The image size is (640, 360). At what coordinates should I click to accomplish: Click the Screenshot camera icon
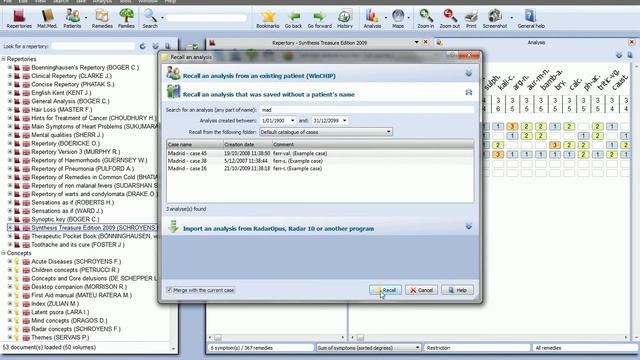point(495,18)
